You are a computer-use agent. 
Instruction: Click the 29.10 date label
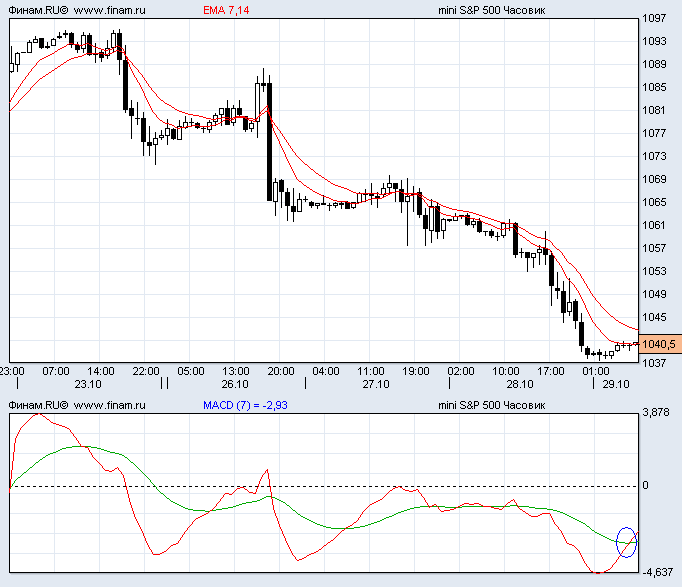[616, 384]
